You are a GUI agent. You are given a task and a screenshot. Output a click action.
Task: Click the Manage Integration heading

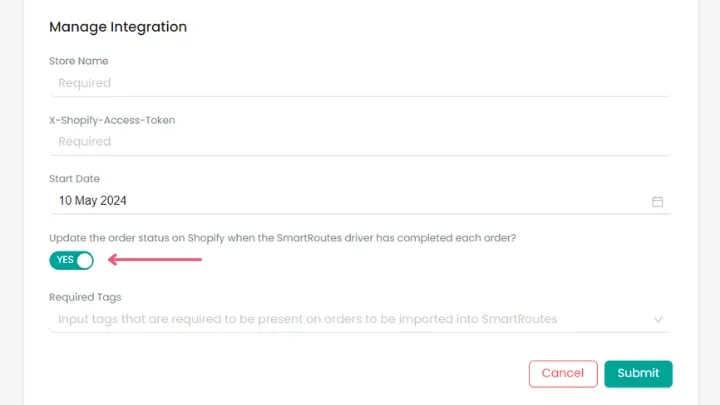pyautogui.click(x=118, y=27)
